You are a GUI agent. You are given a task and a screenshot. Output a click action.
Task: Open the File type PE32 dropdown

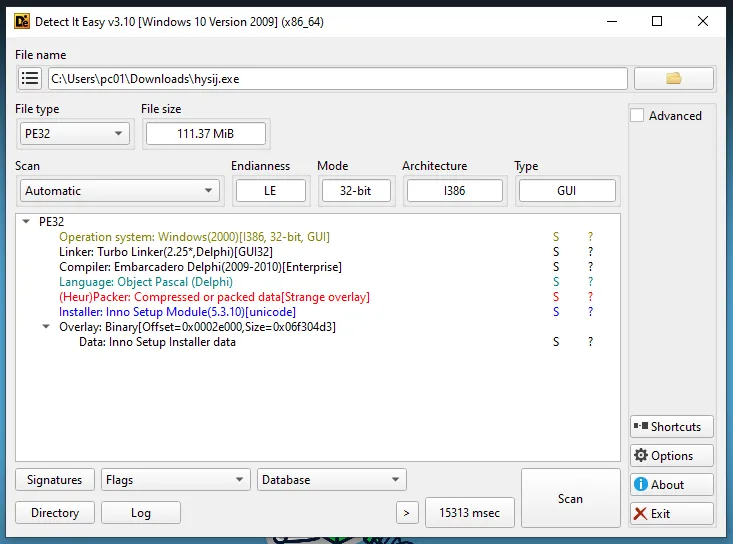(74, 134)
